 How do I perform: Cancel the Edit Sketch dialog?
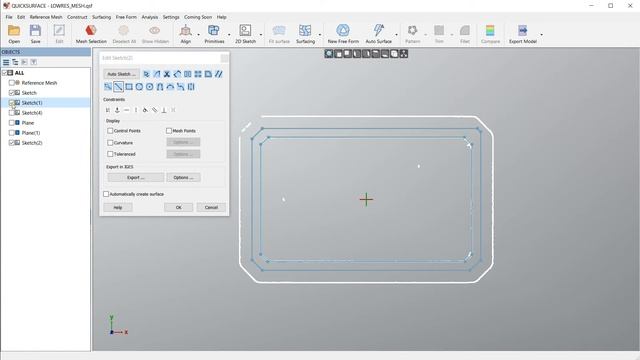point(211,207)
